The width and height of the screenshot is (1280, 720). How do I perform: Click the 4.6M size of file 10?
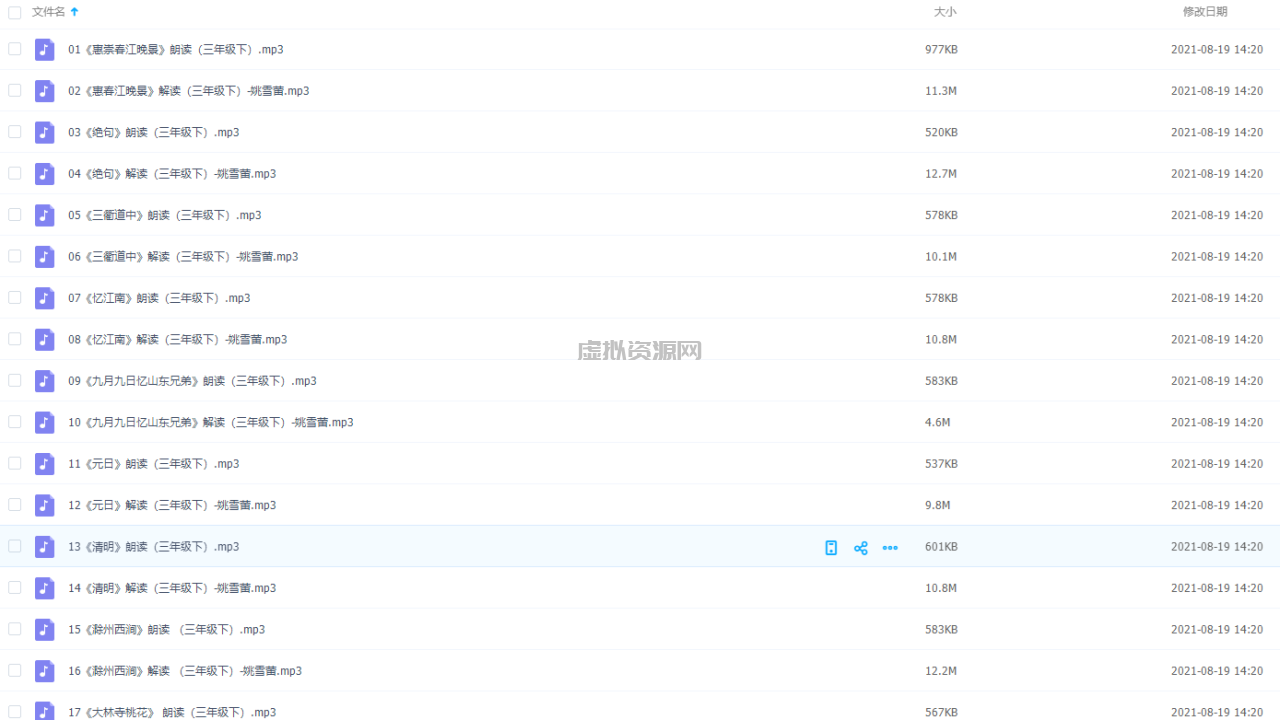point(937,423)
